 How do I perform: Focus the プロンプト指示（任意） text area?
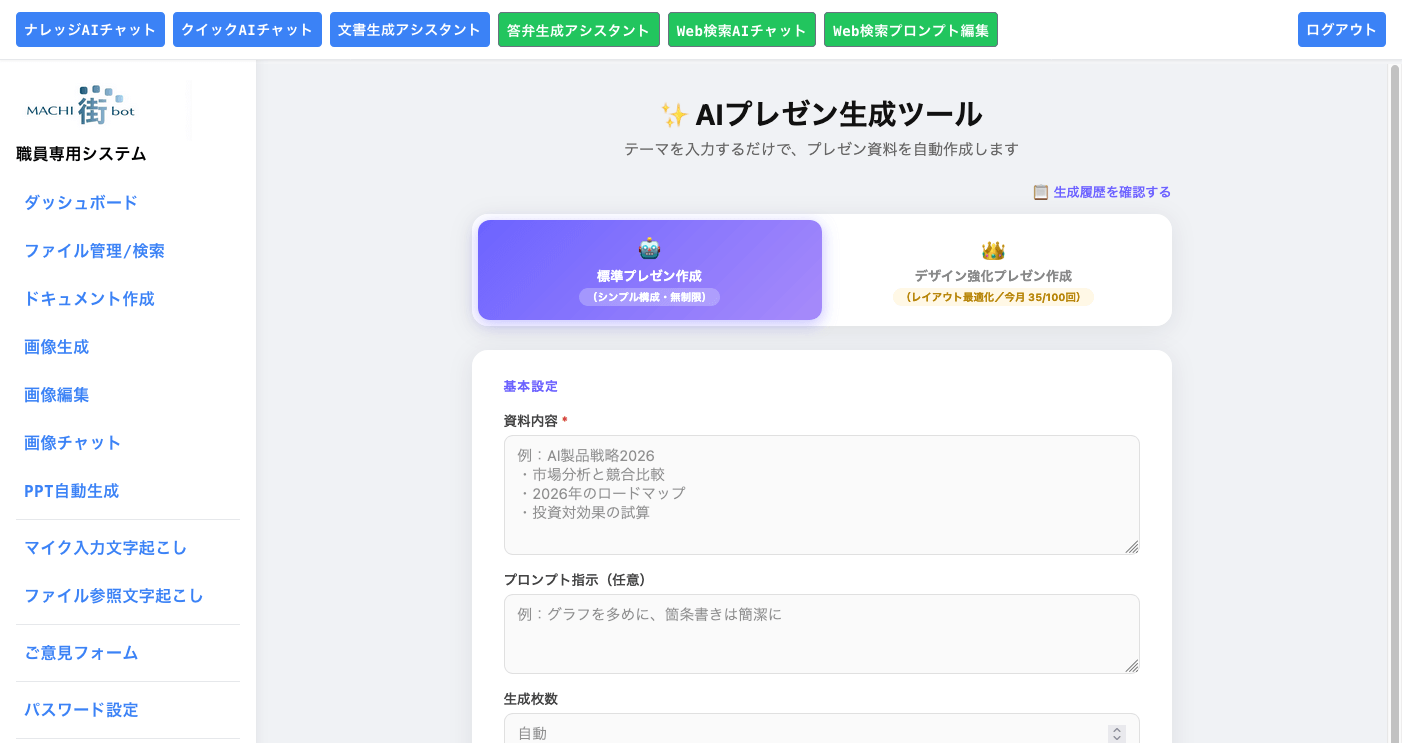coord(822,634)
